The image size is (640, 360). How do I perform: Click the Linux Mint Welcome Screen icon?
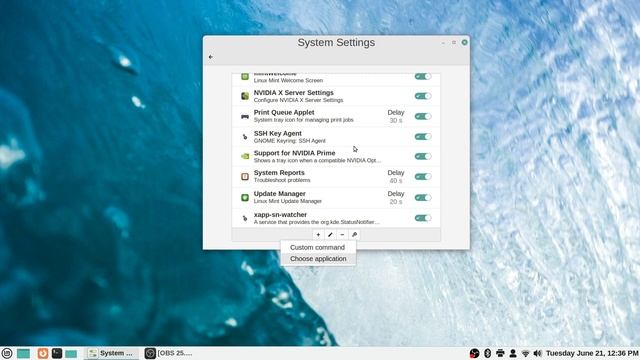click(x=245, y=76)
